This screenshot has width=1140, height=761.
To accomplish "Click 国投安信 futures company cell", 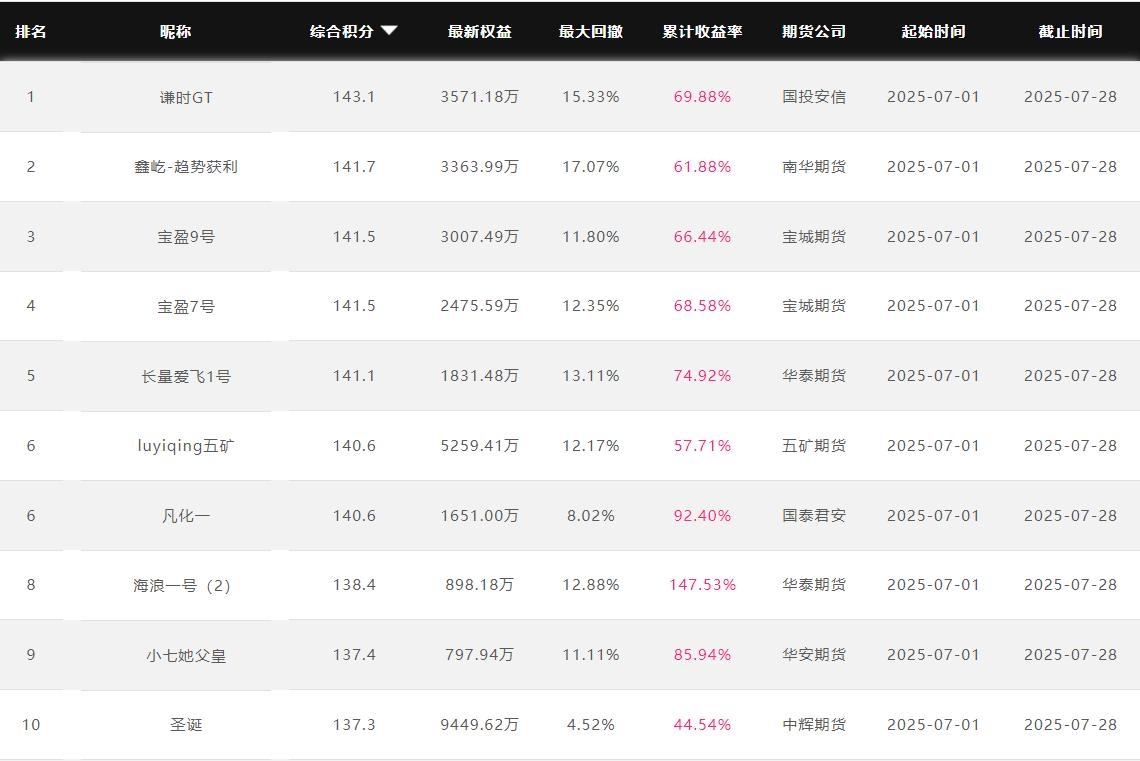I will tap(813, 97).
